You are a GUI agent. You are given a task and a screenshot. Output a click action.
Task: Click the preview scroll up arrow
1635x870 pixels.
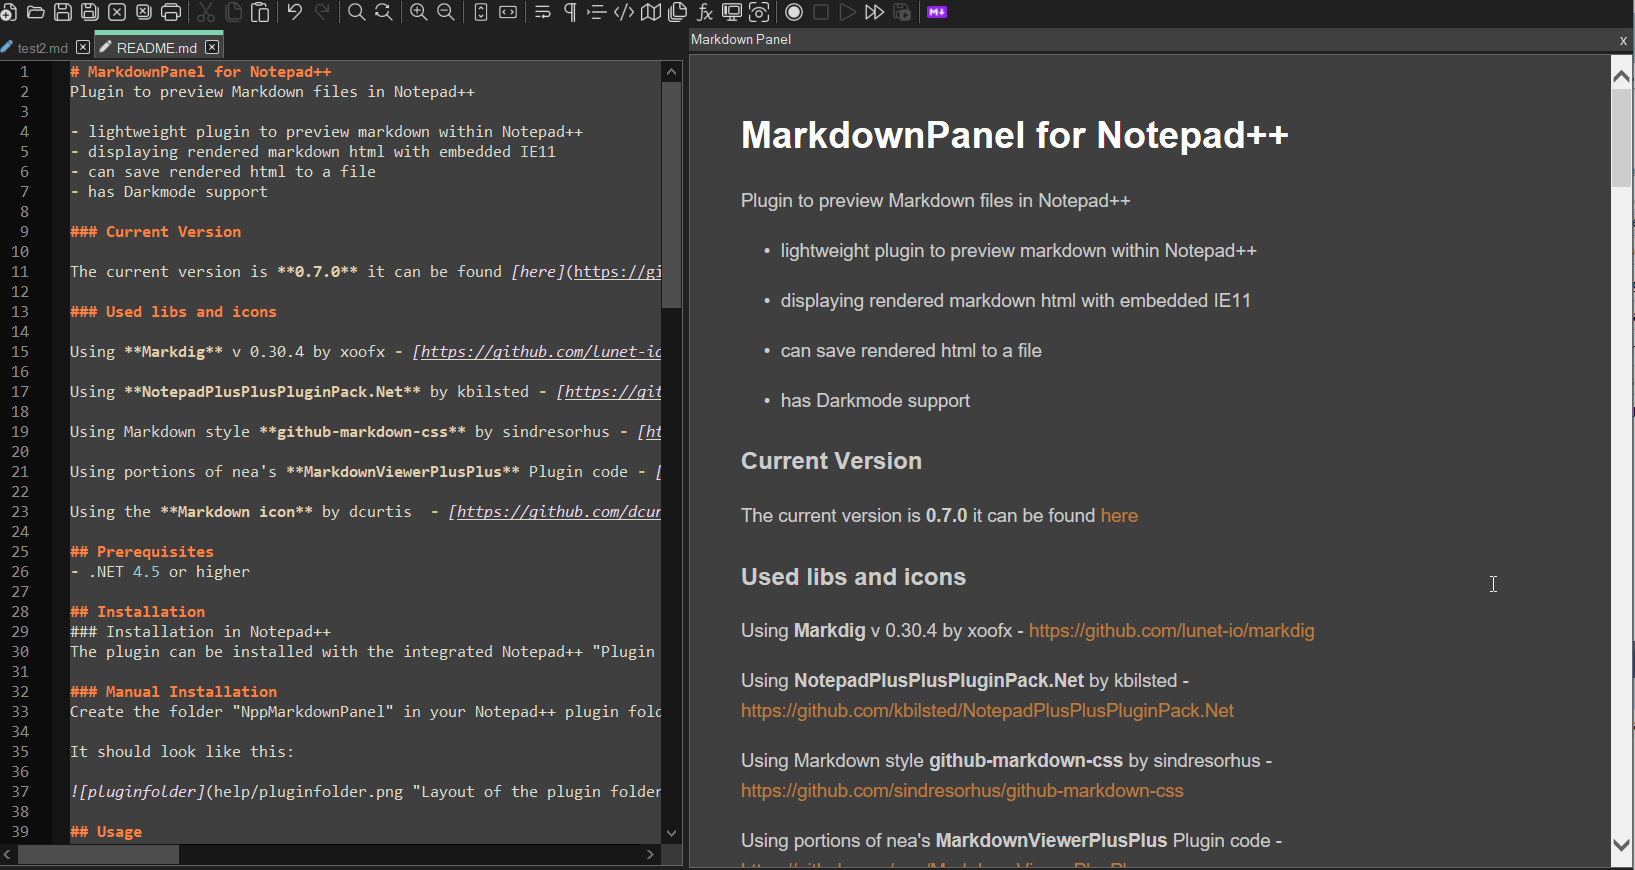1622,76
